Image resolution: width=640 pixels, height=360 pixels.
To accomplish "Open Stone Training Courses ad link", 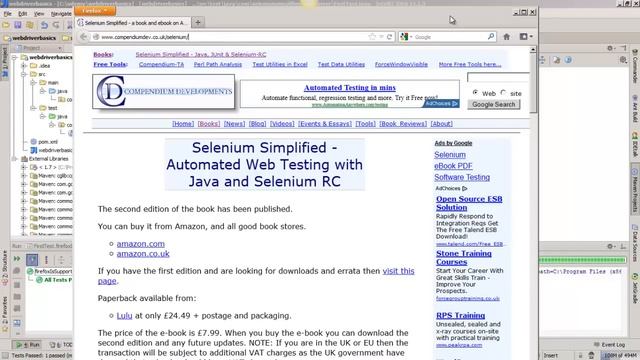I will click(x=464, y=258).
